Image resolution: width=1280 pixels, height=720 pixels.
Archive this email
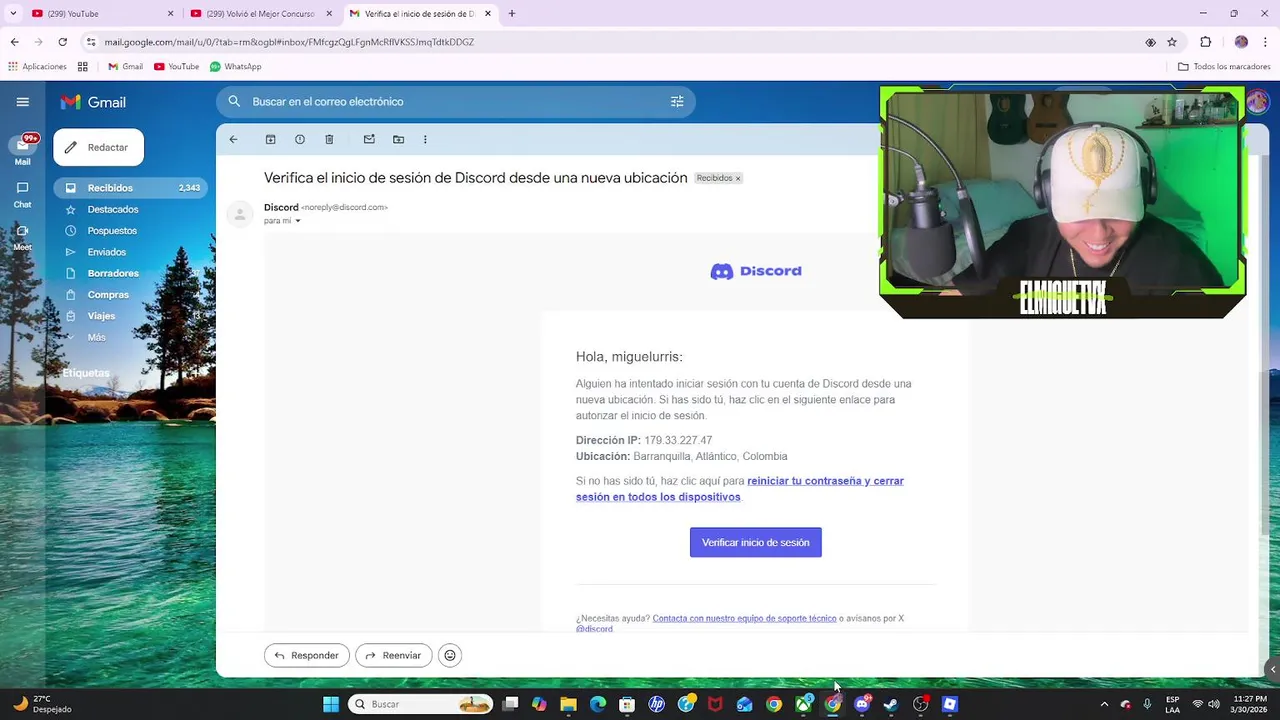point(270,139)
